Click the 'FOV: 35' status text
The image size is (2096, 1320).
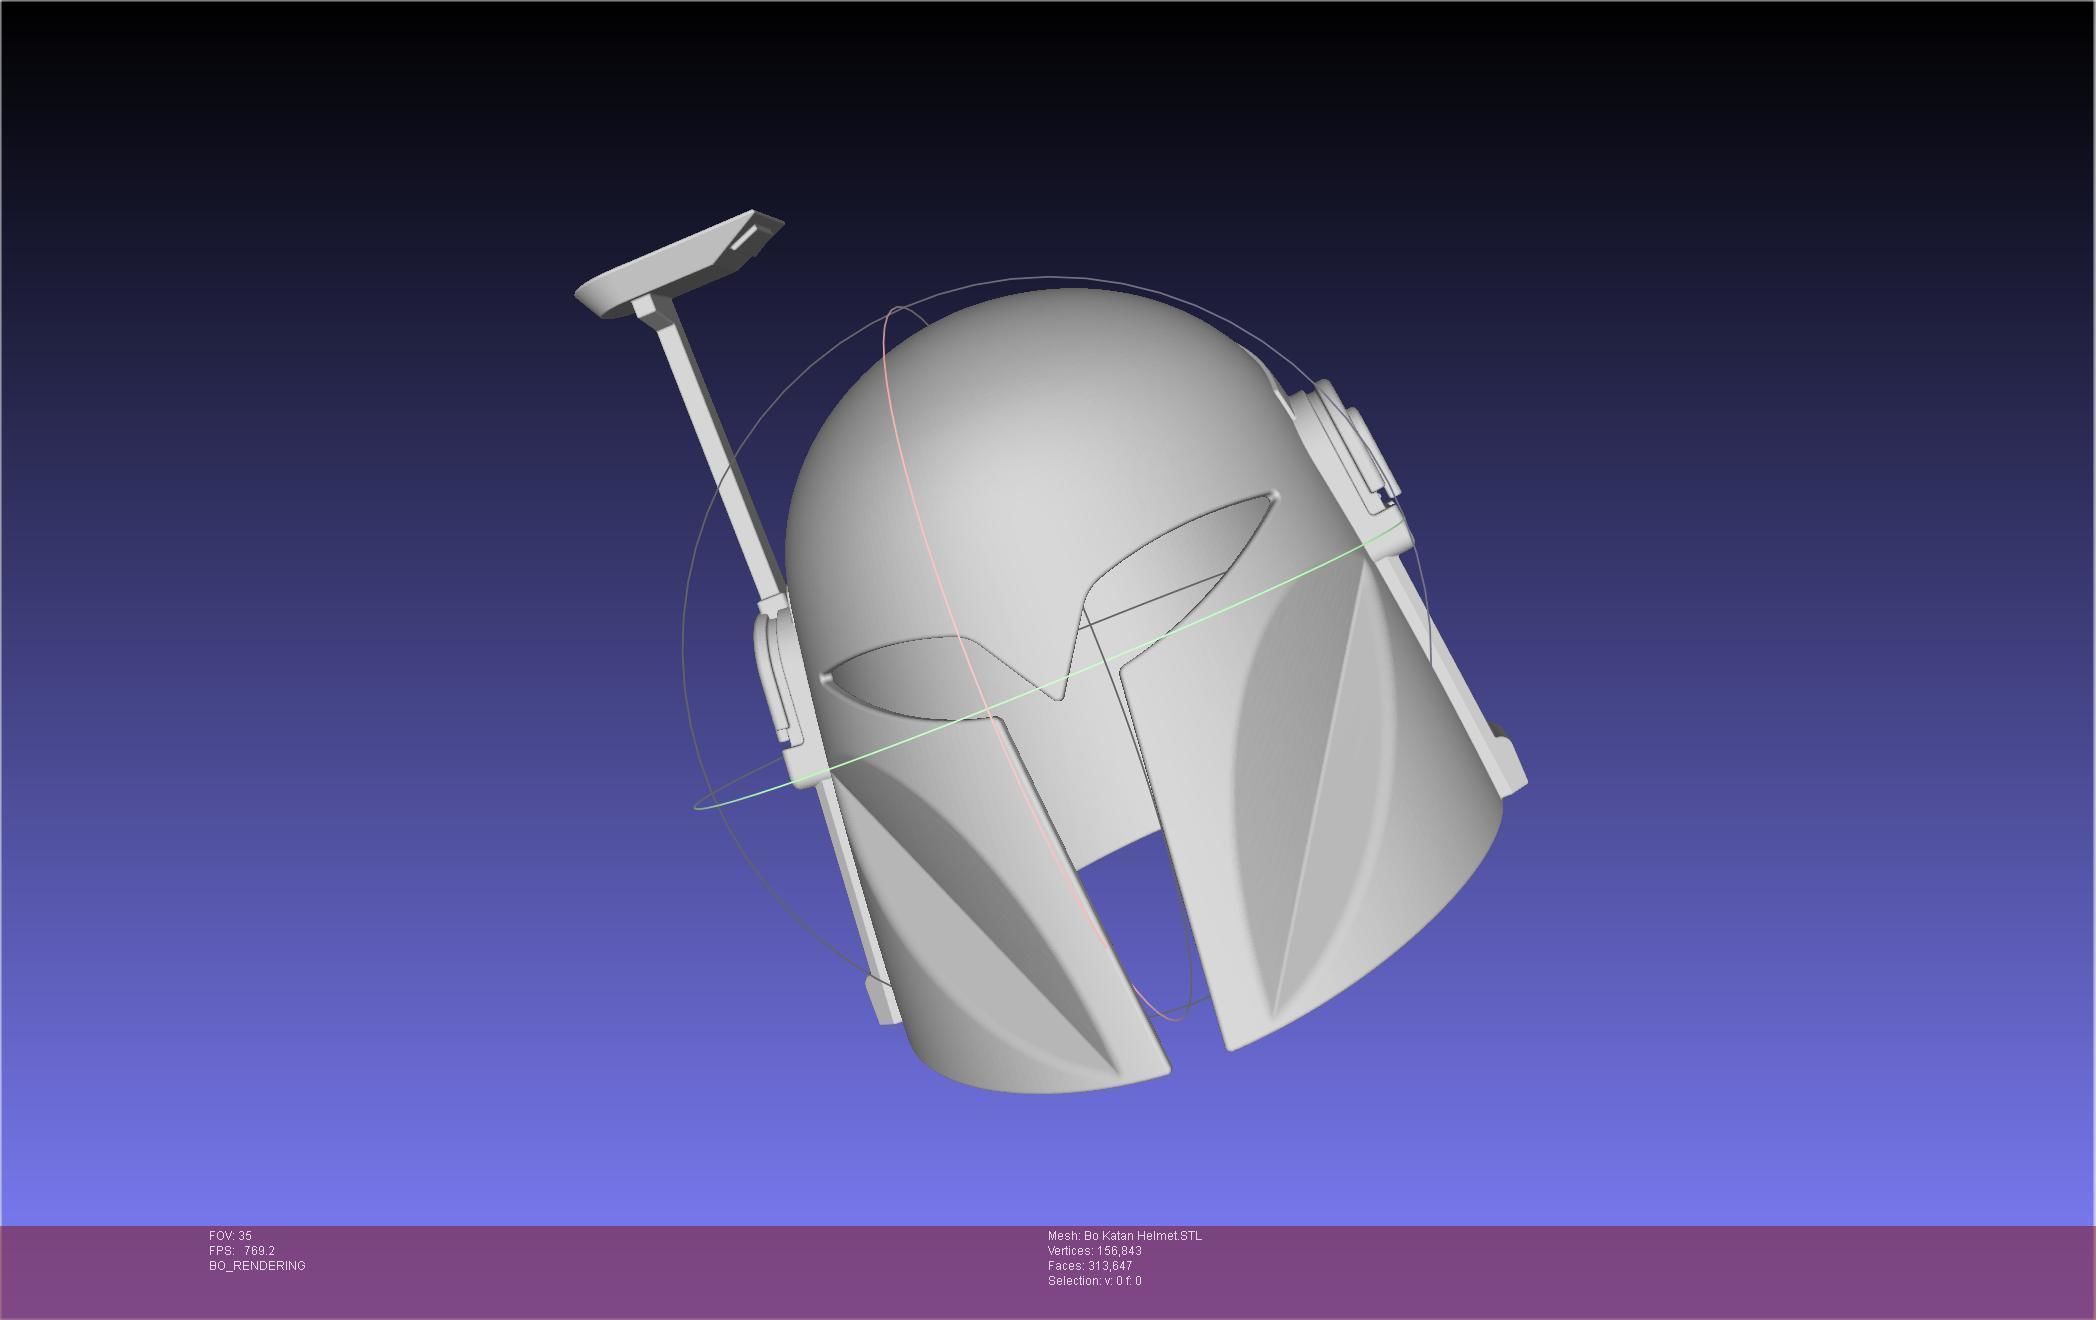pos(230,1236)
